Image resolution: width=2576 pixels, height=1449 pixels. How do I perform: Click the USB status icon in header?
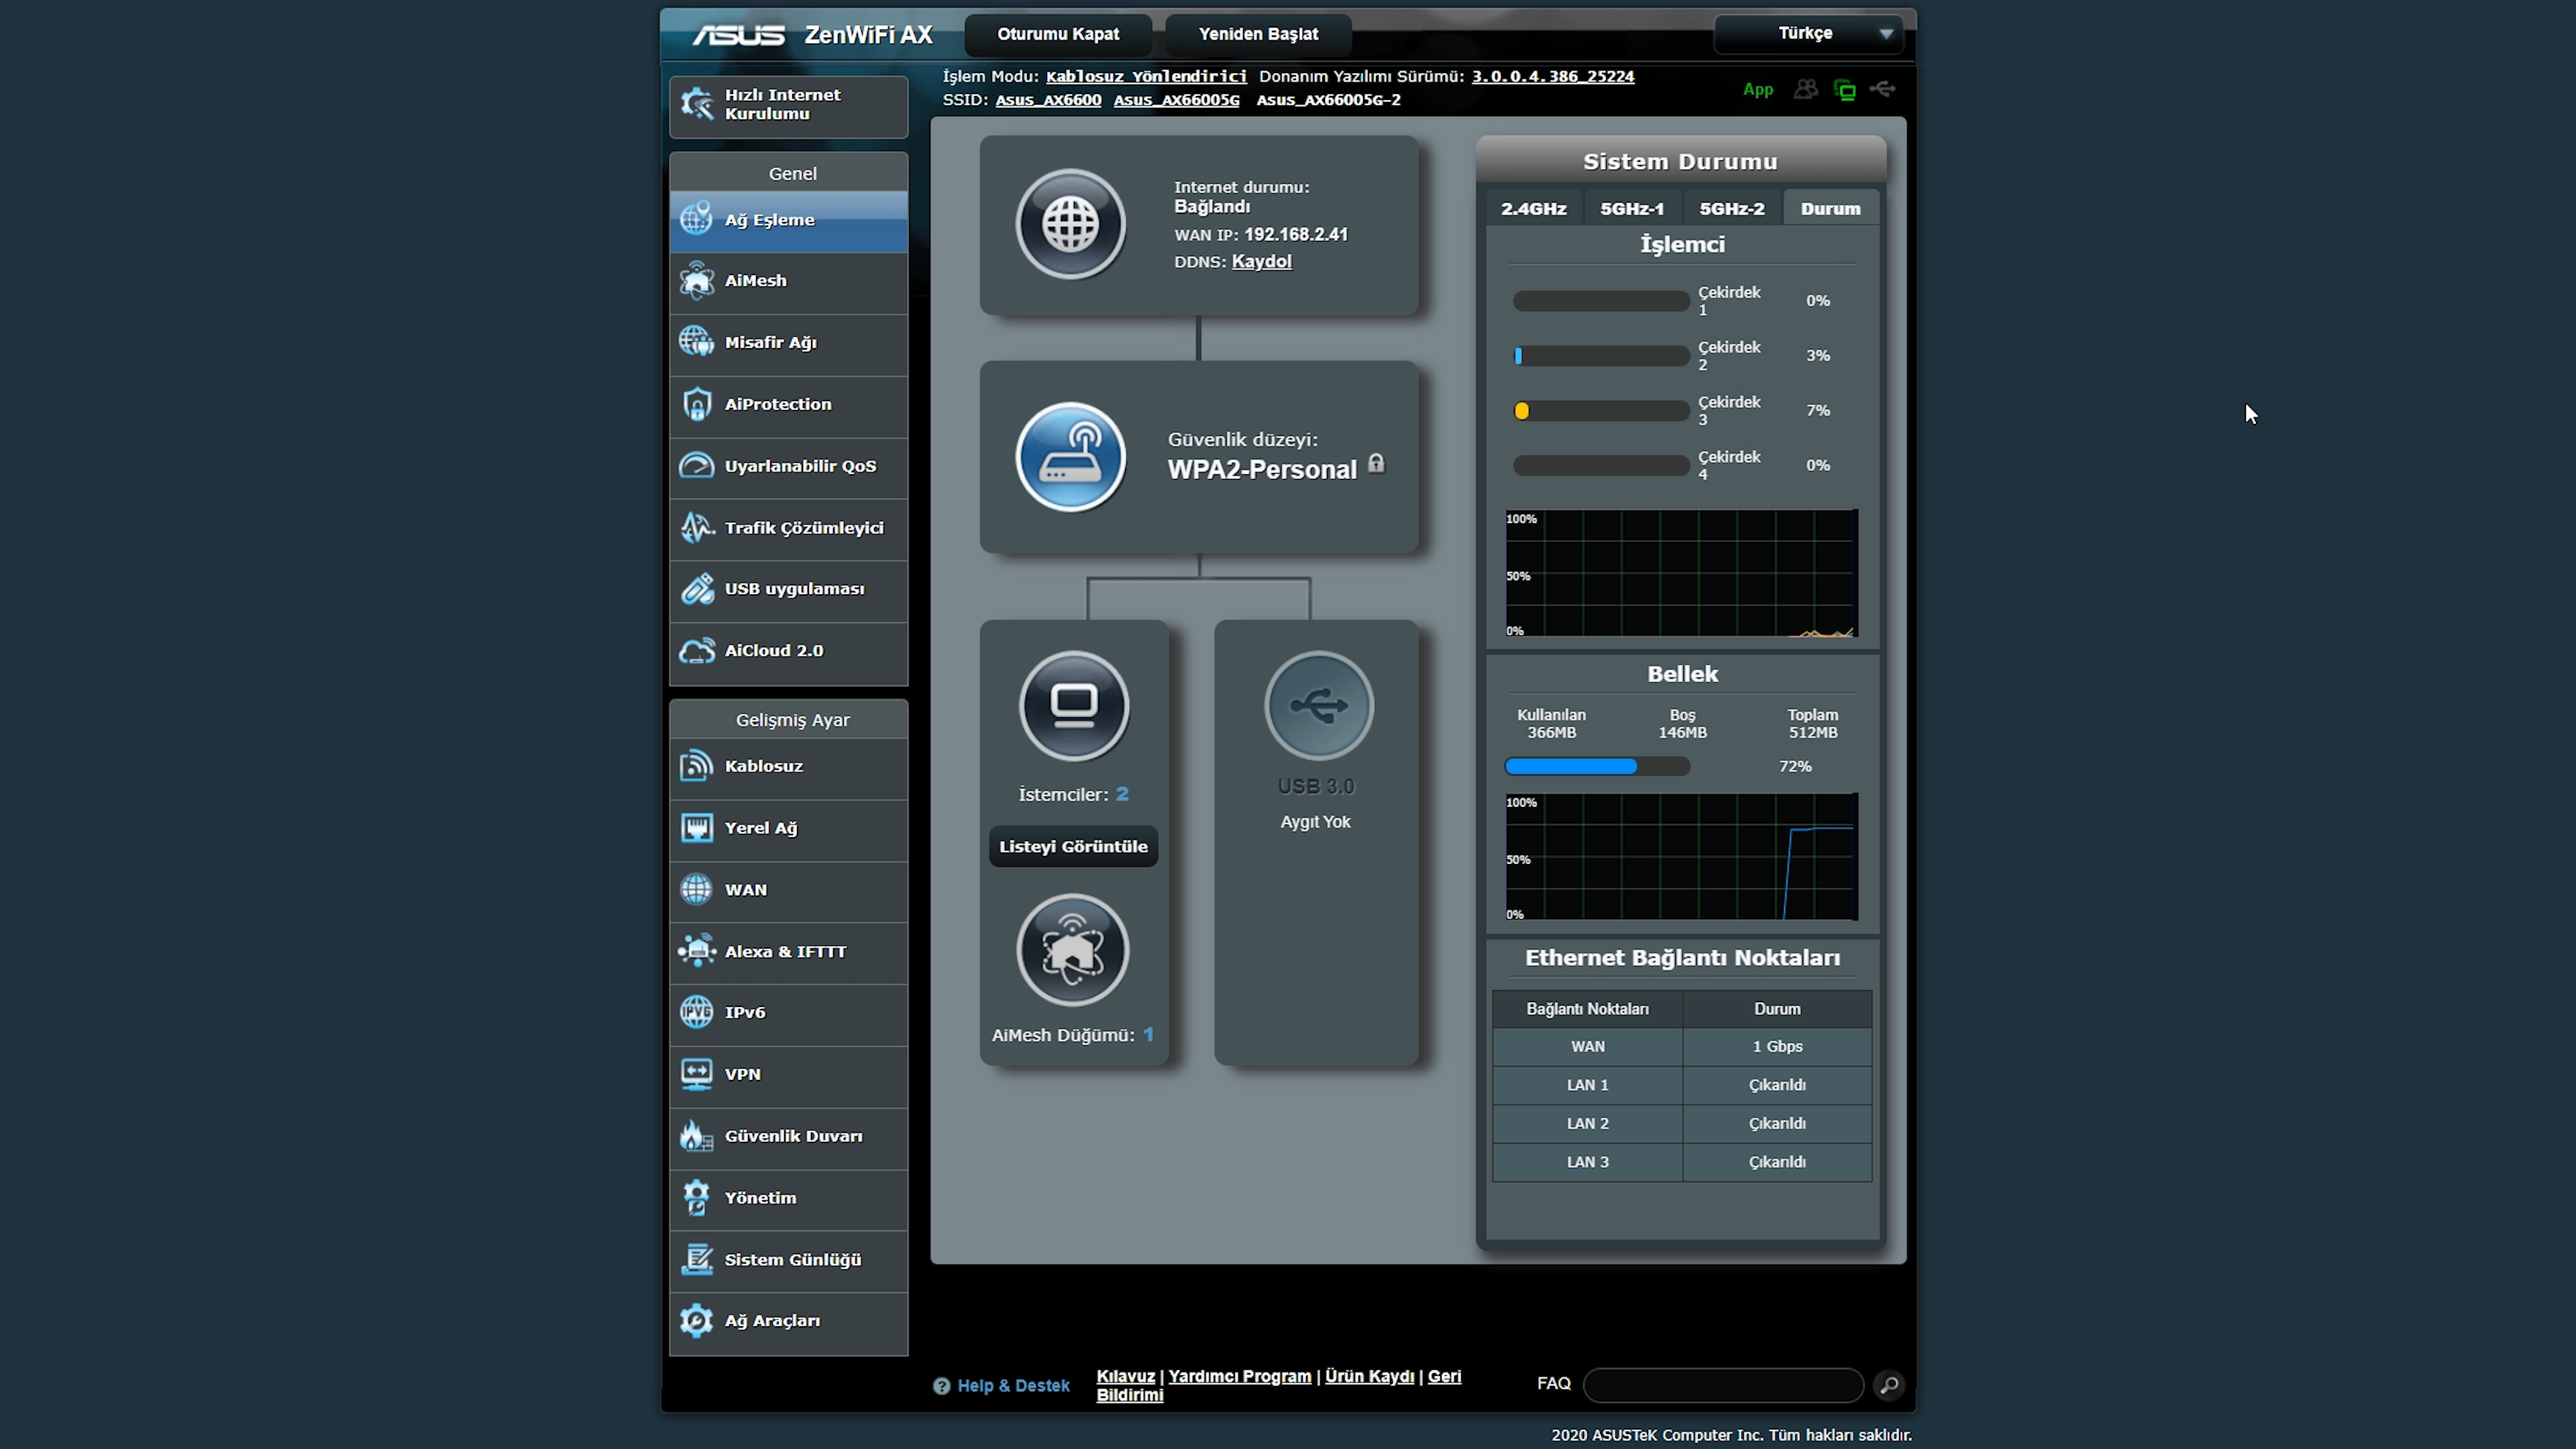point(1882,89)
